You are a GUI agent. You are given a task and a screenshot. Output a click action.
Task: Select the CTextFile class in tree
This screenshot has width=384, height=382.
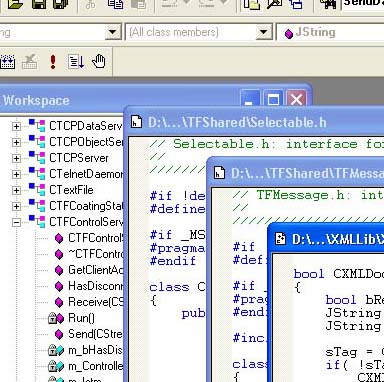pyautogui.click(x=71, y=190)
